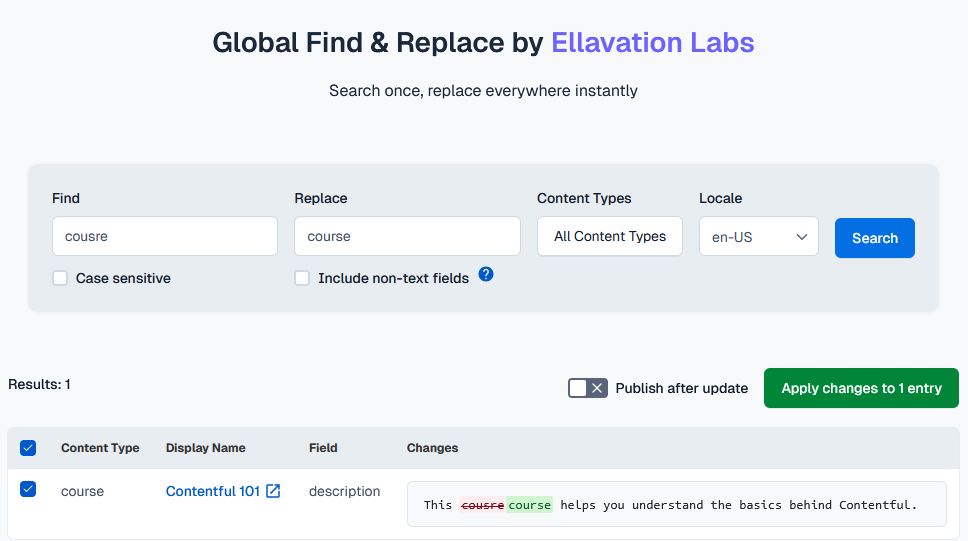This screenshot has height=541, width=968.
Task: Click the green highlighted replacement word course
Action: pyautogui.click(x=529, y=505)
